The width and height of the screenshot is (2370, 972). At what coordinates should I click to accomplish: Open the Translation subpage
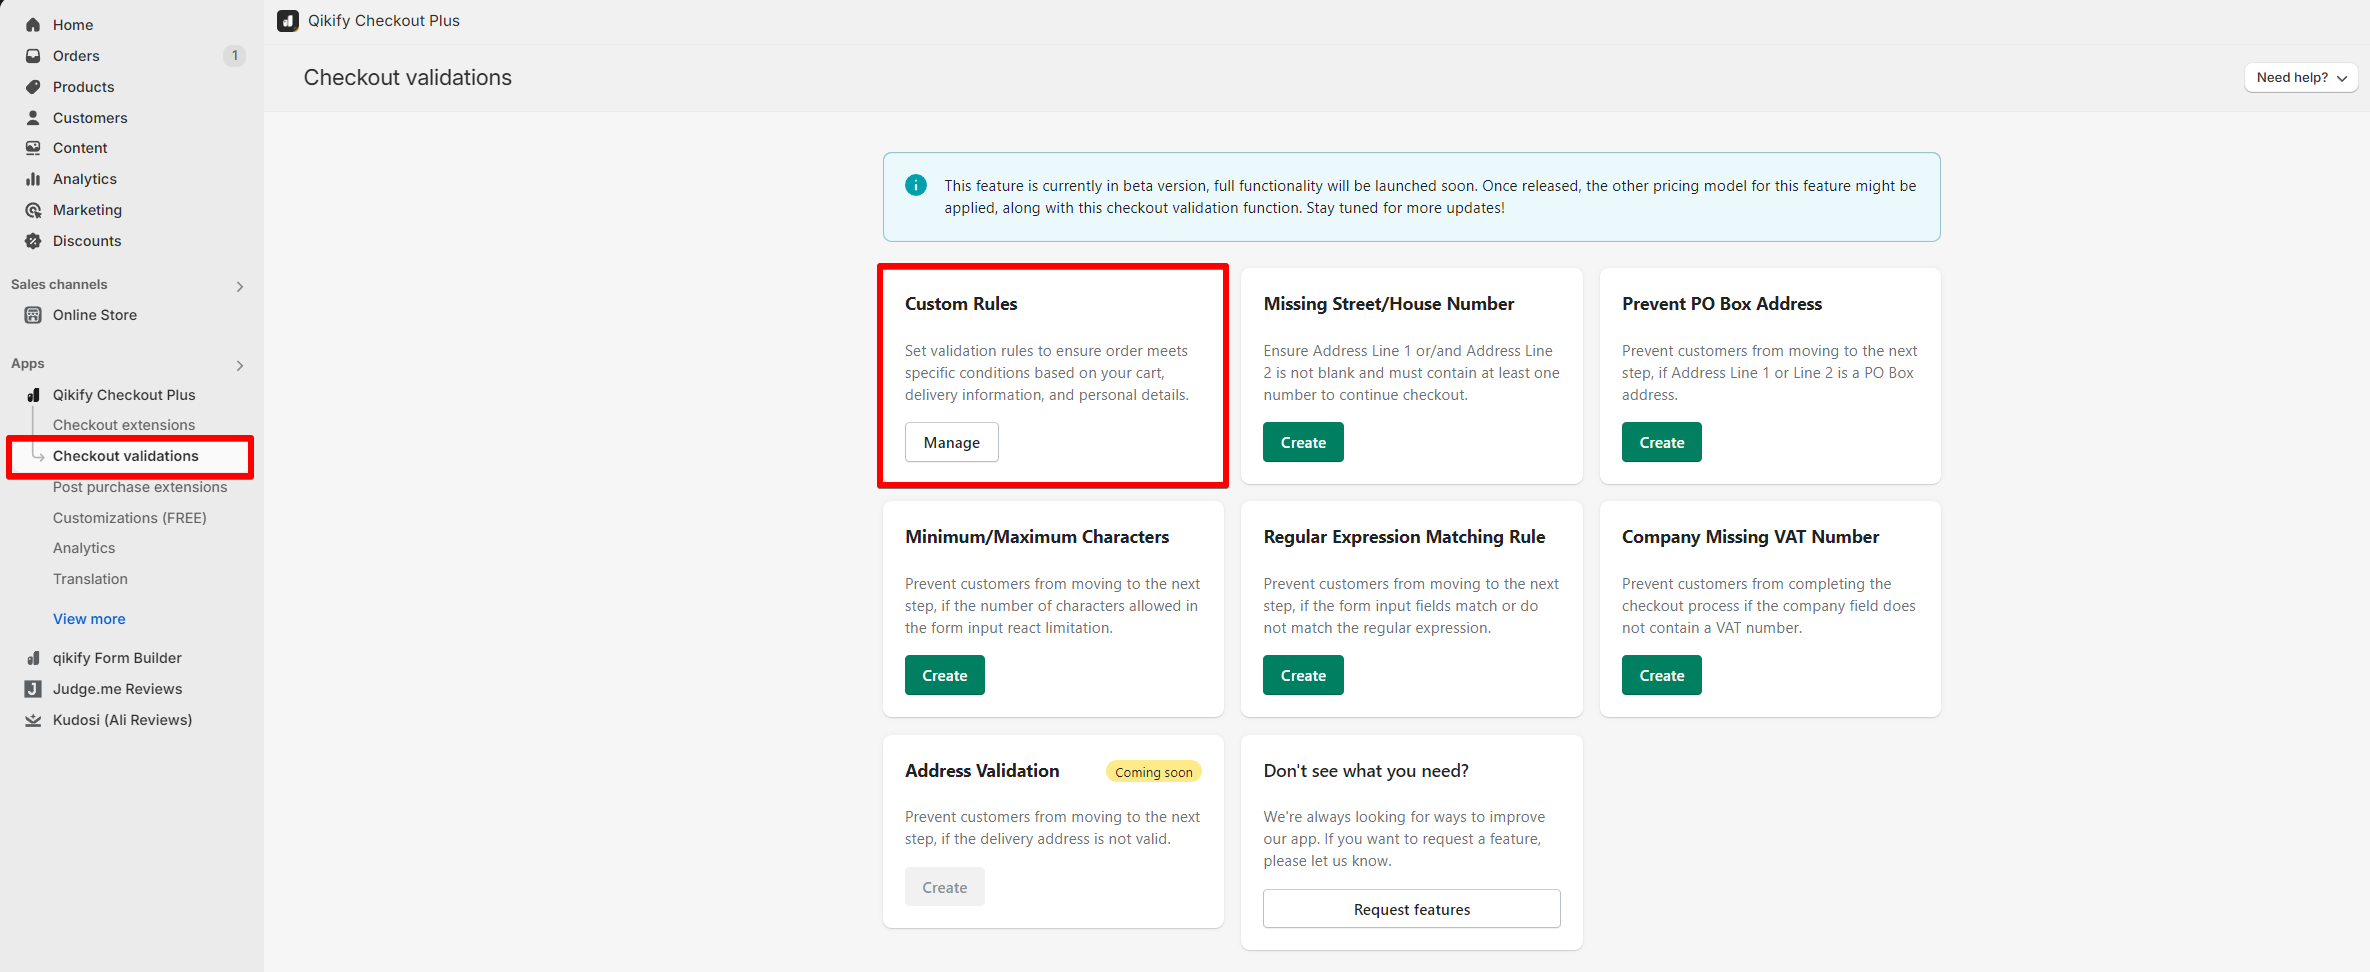point(90,579)
